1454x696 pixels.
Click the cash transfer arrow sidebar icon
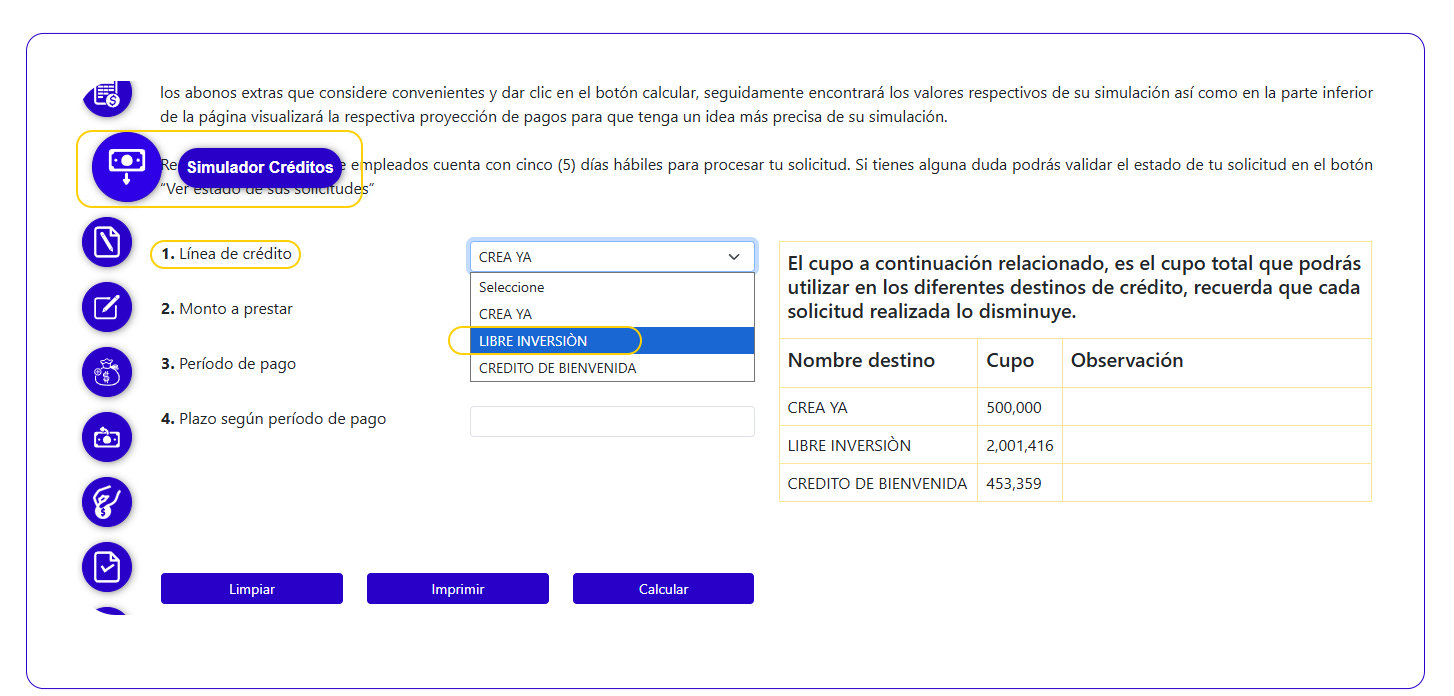click(x=107, y=437)
